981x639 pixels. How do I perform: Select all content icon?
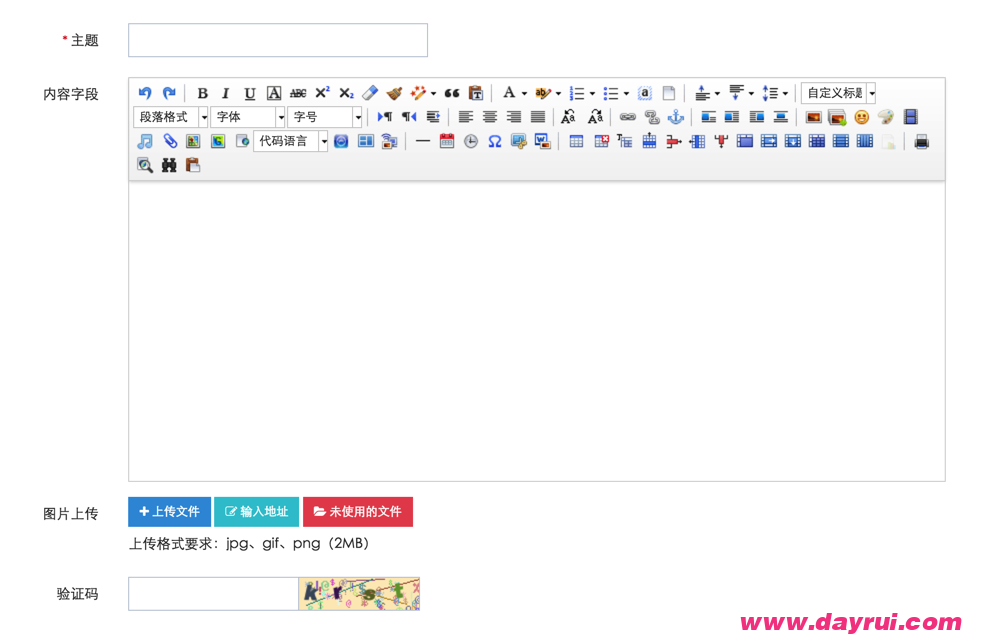[644, 93]
